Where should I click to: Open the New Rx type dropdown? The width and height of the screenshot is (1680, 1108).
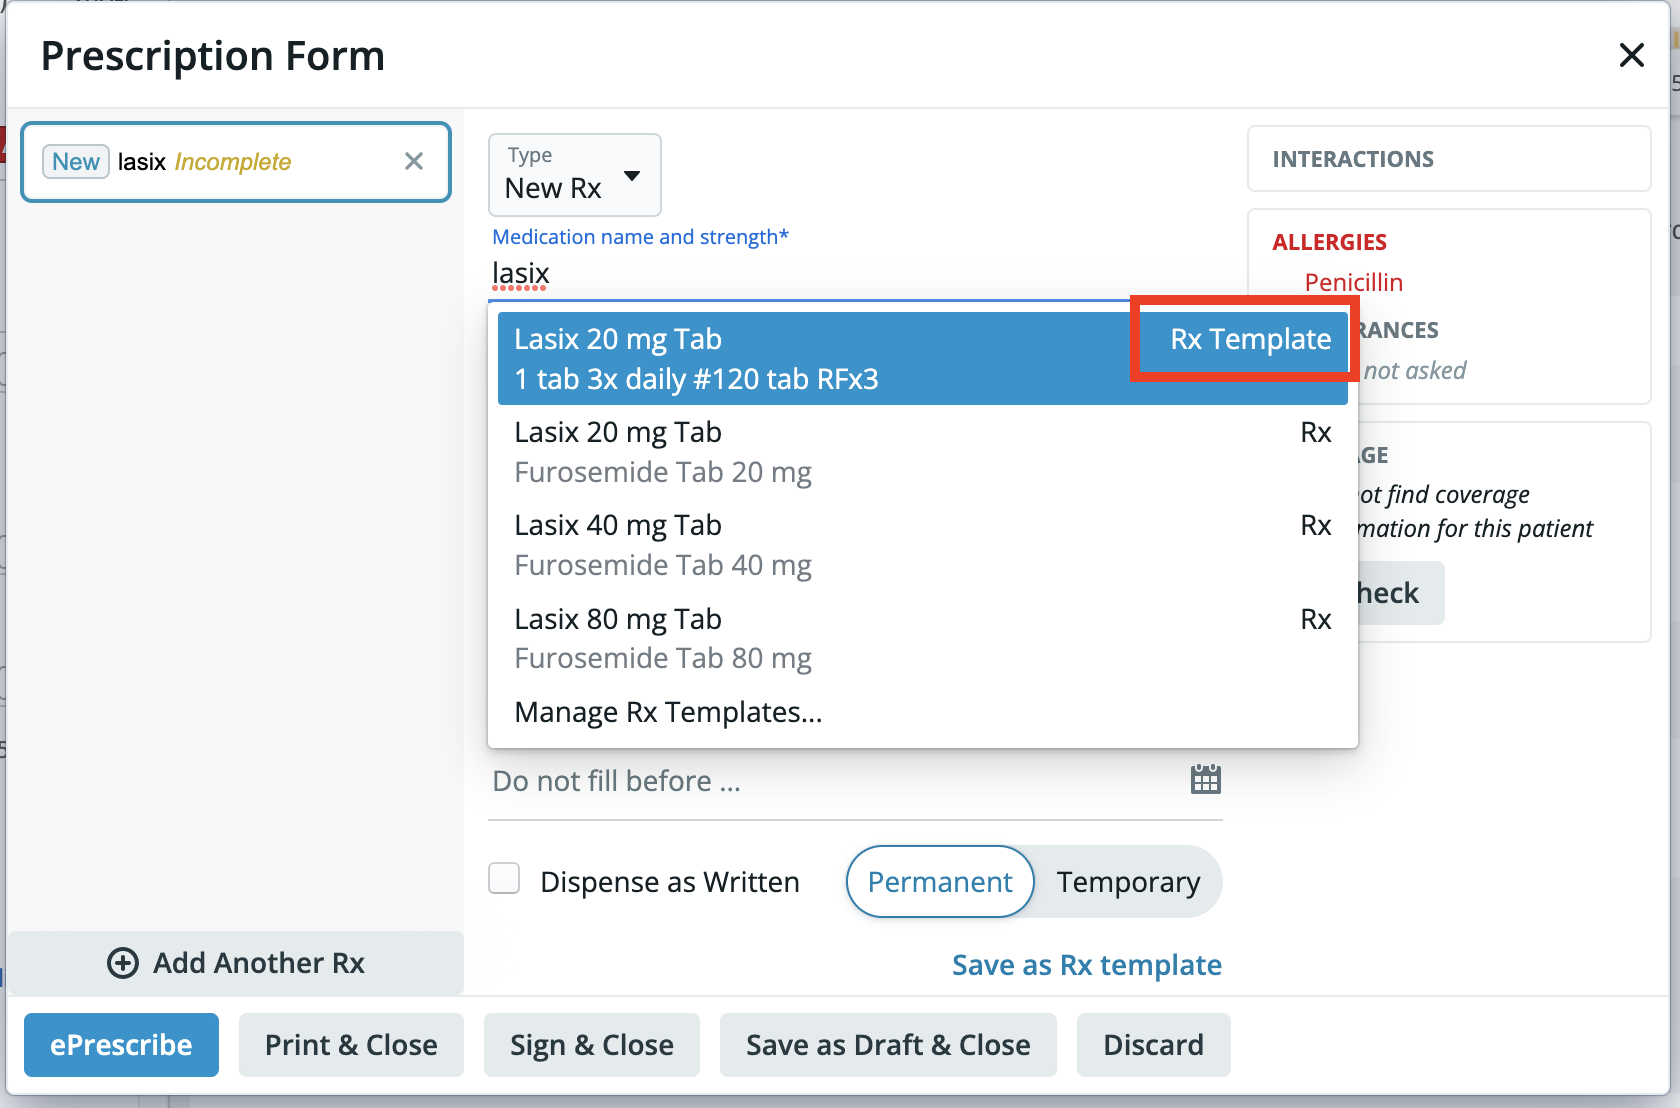tap(574, 175)
